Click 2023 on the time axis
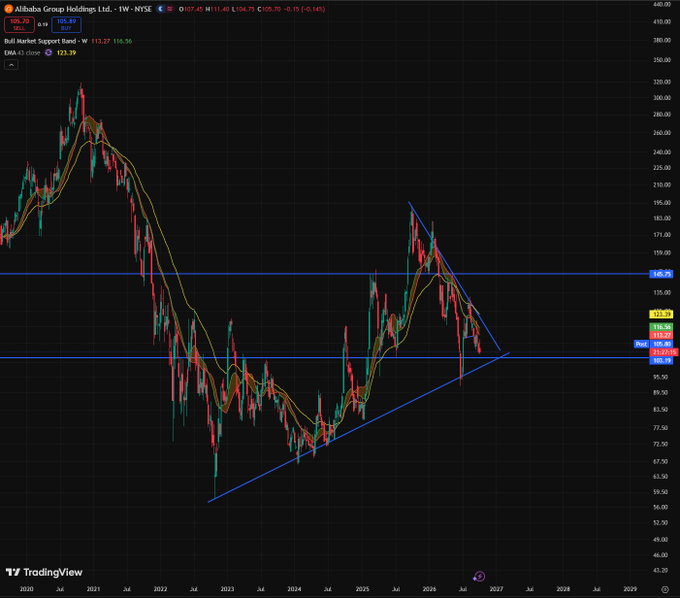Image resolution: width=680 pixels, height=598 pixels. [x=227, y=589]
